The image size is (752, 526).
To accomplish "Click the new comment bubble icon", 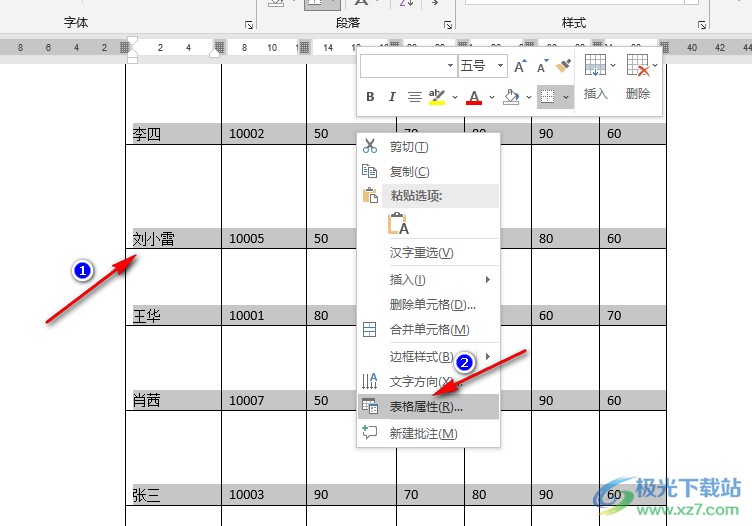I will (369, 432).
